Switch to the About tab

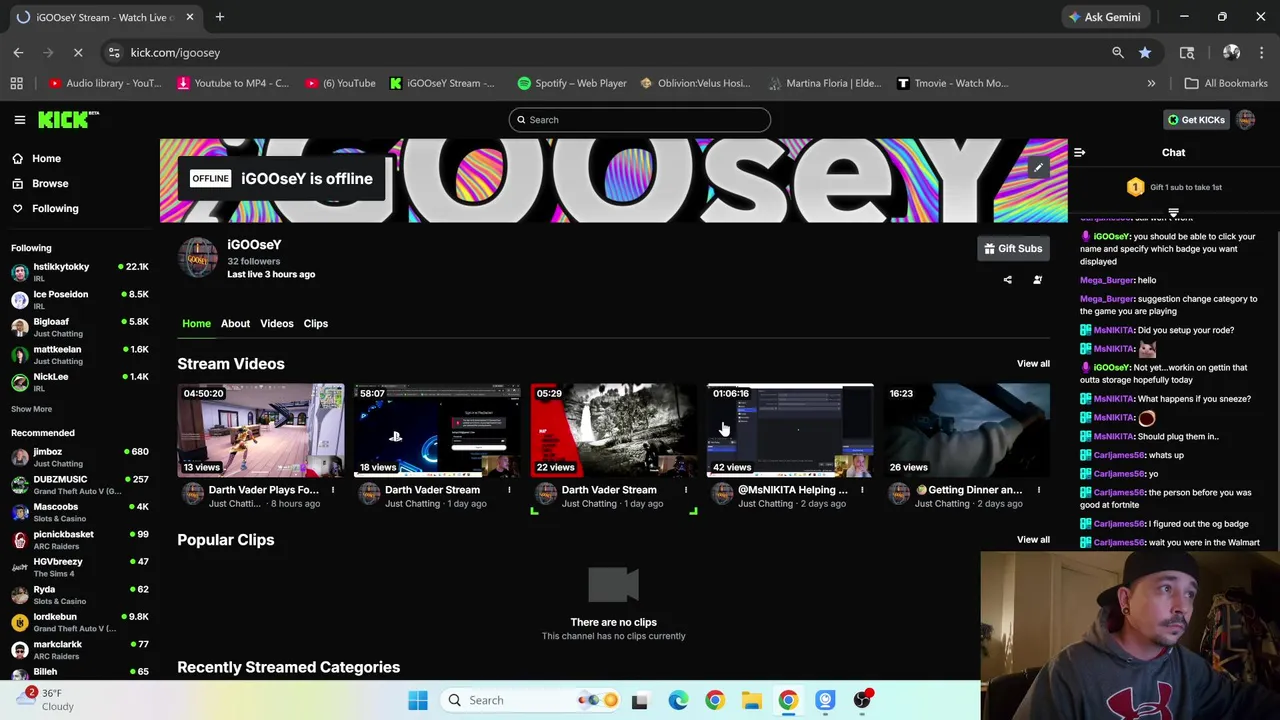[235, 323]
